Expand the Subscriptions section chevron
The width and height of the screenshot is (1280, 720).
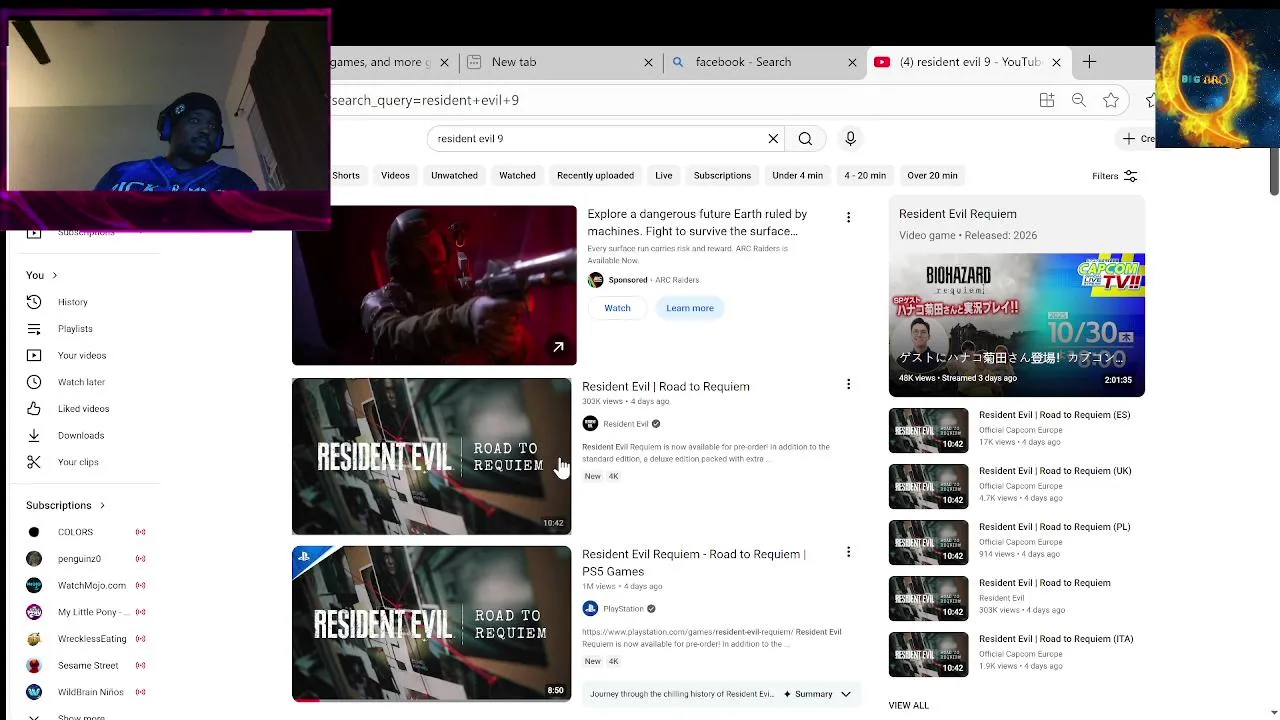tap(102, 506)
